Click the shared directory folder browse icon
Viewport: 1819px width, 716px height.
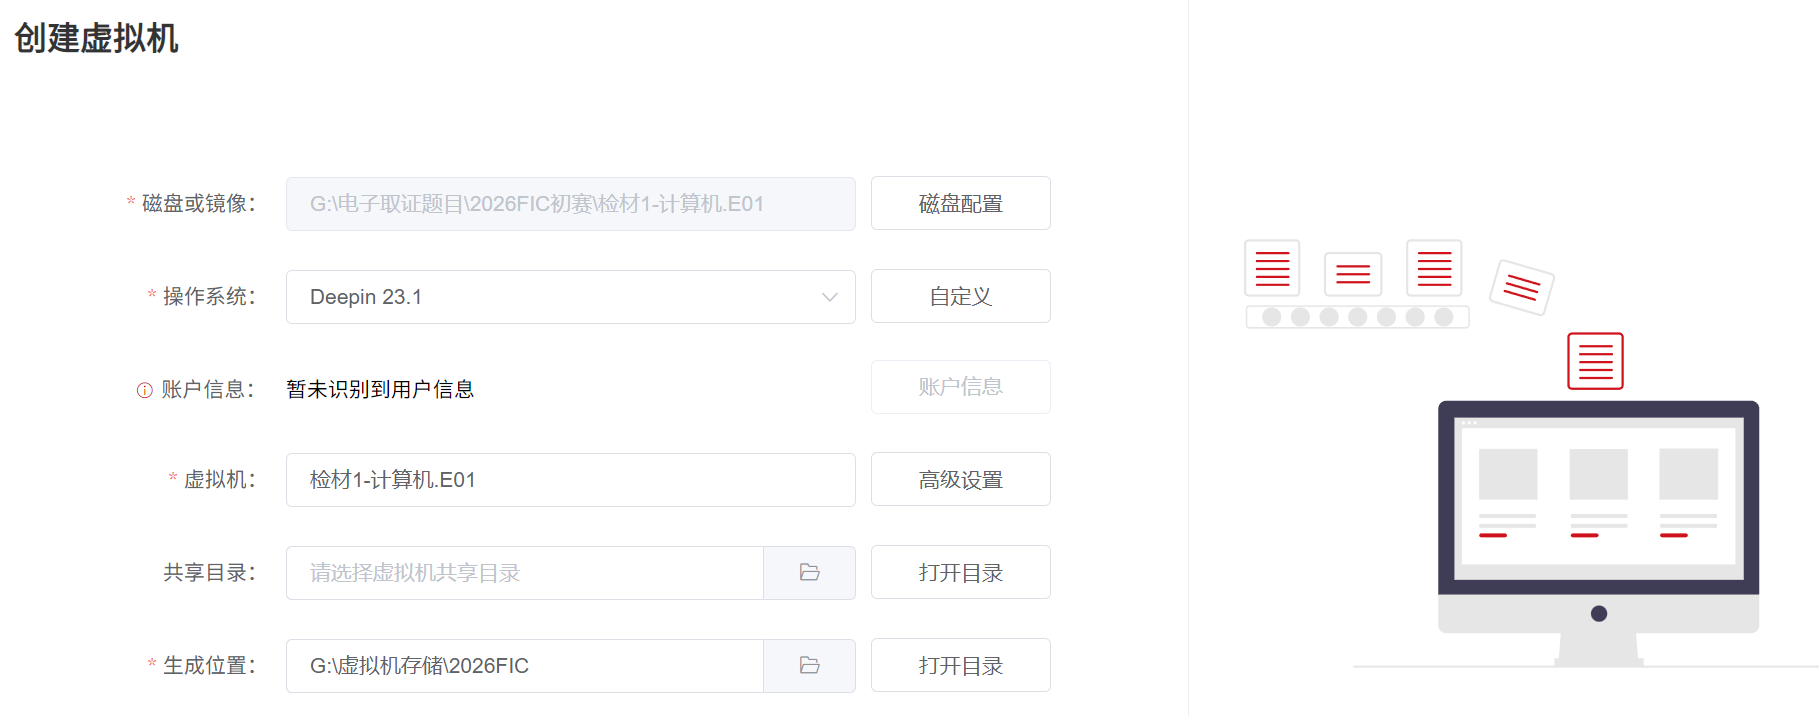point(809,573)
